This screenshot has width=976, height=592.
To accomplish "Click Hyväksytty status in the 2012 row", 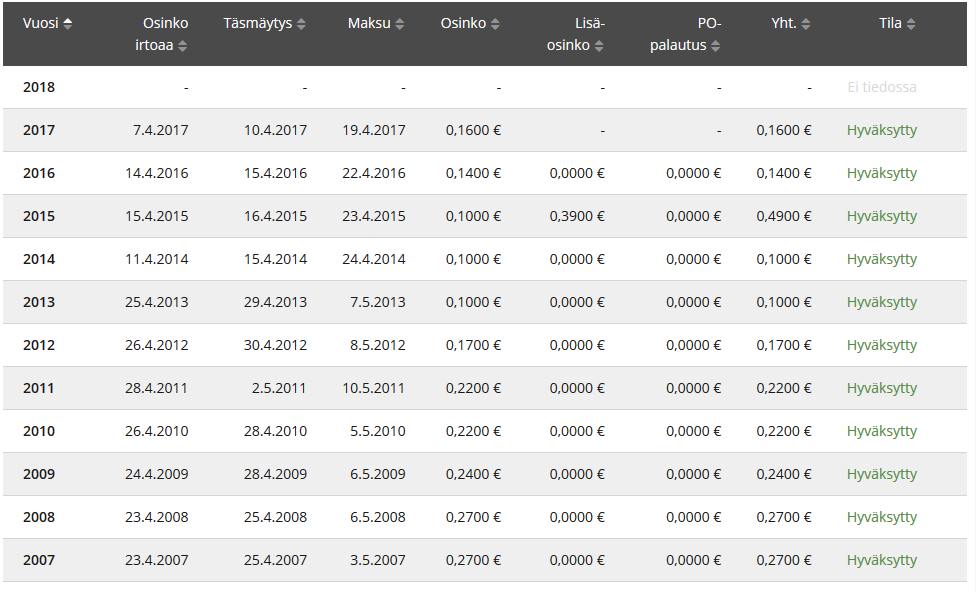I will [x=881, y=345].
